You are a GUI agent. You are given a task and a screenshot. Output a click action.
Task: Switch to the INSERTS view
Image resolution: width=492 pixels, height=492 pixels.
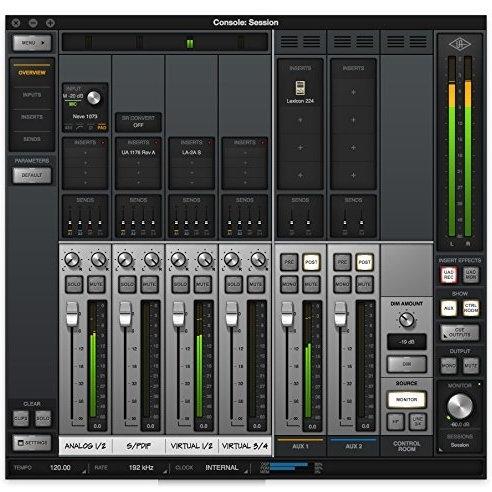pyautogui.click(x=32, y=117)
